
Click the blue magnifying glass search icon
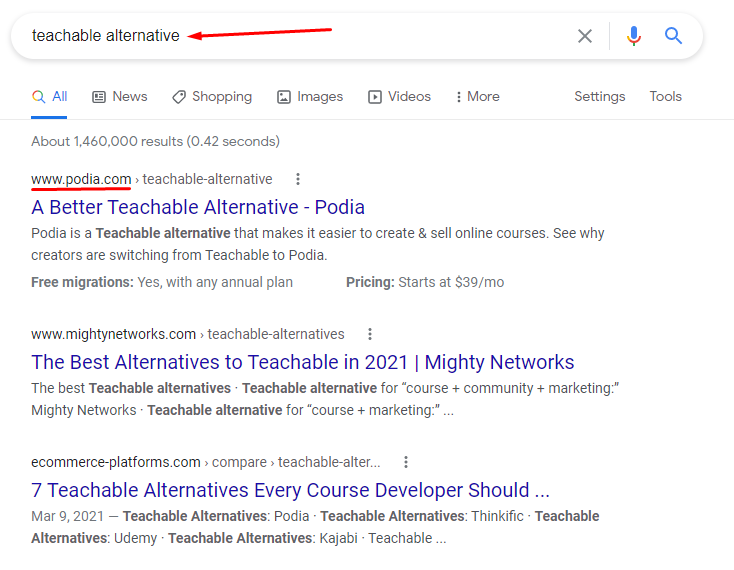click(673, 36)
